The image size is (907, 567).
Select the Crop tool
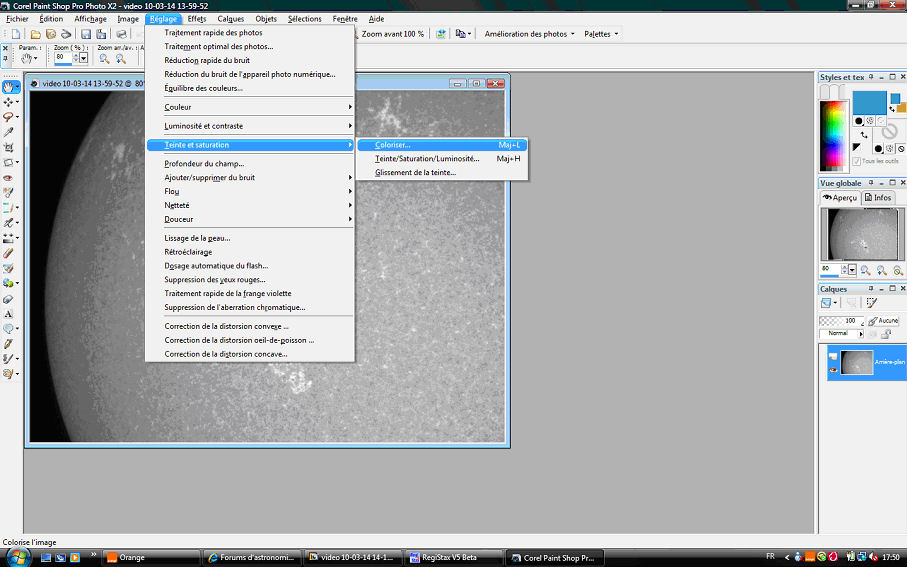click(8, 147)
